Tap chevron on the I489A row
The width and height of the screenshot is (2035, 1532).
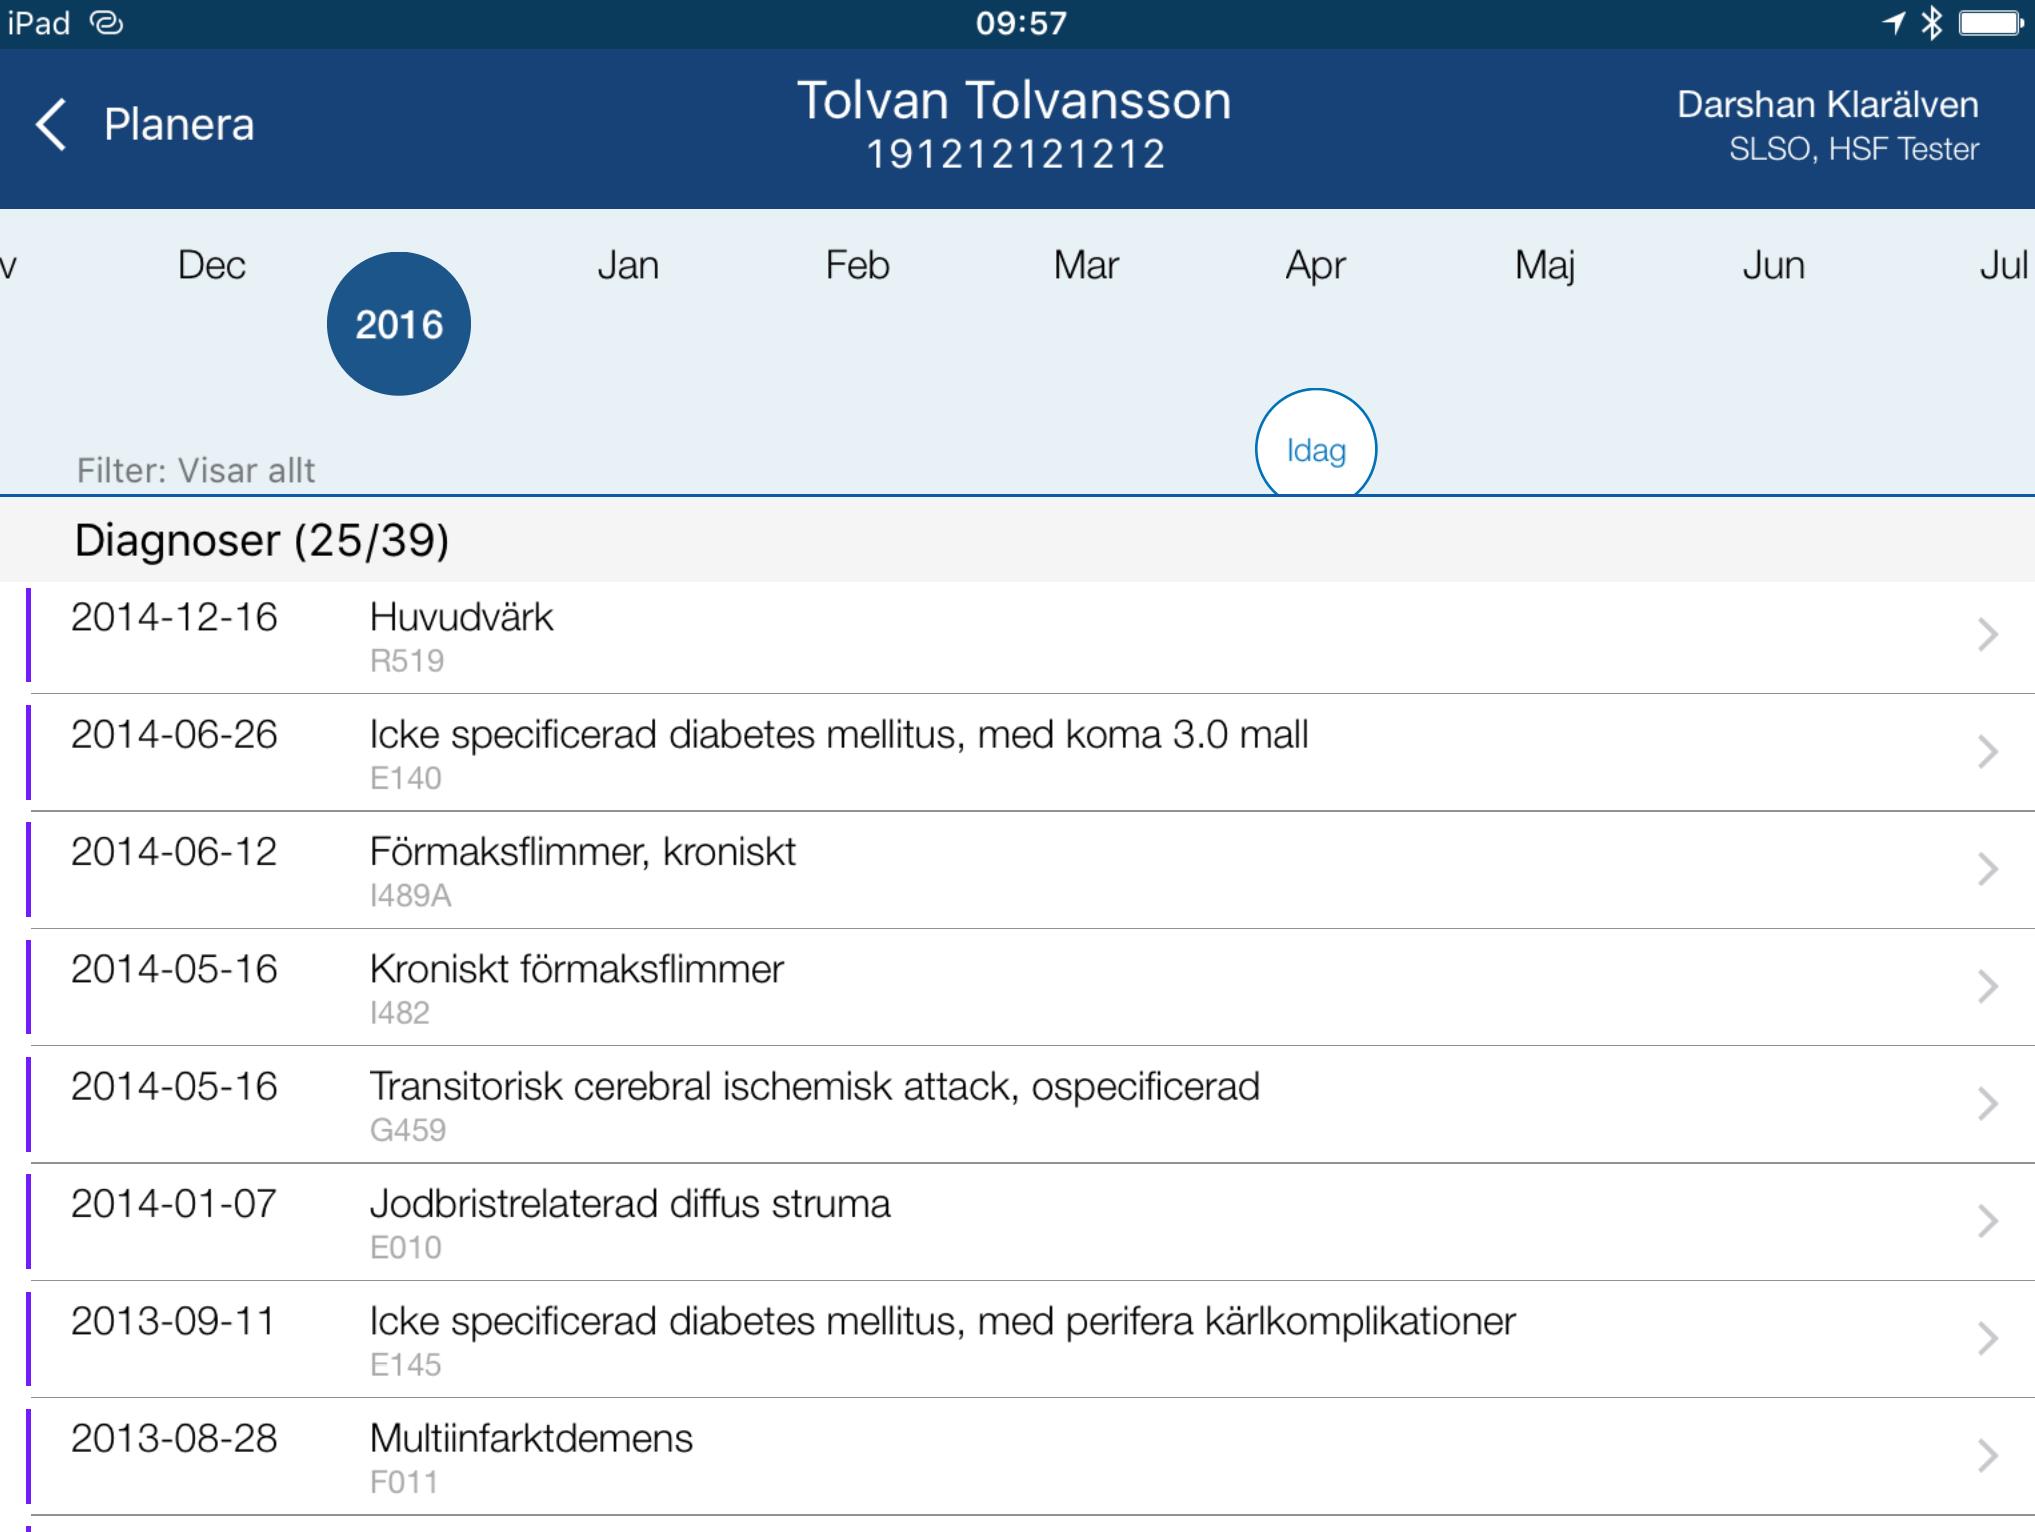(x=1988, y=869)
